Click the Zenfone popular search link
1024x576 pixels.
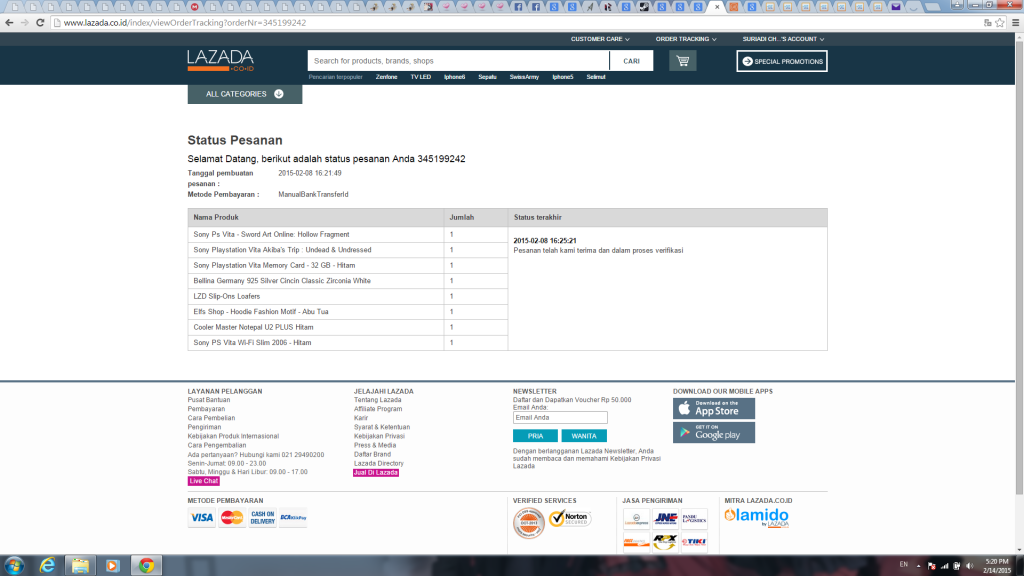387,77
